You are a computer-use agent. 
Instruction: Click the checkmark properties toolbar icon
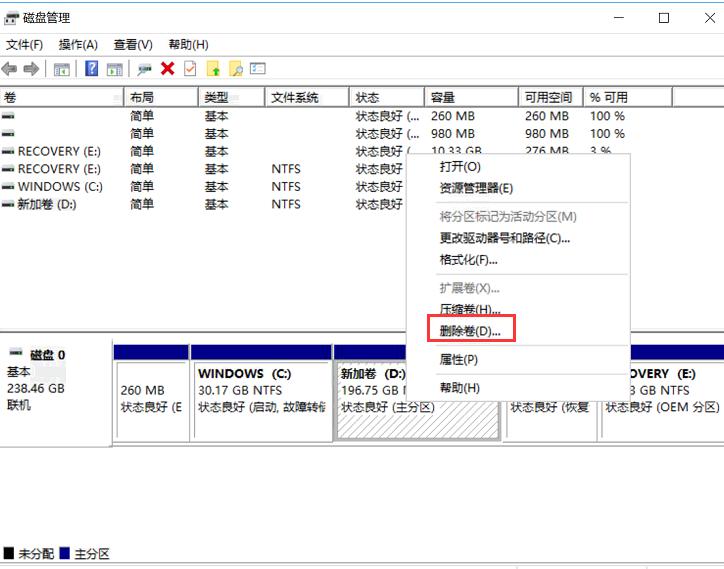[x=190, y=69]
